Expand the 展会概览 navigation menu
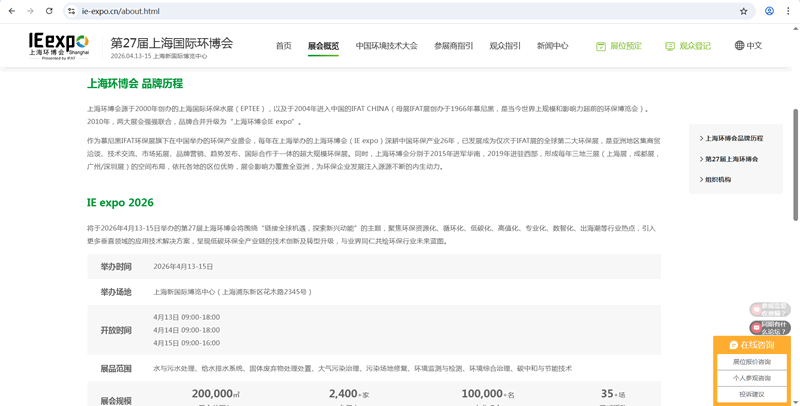 pos(323,46)
